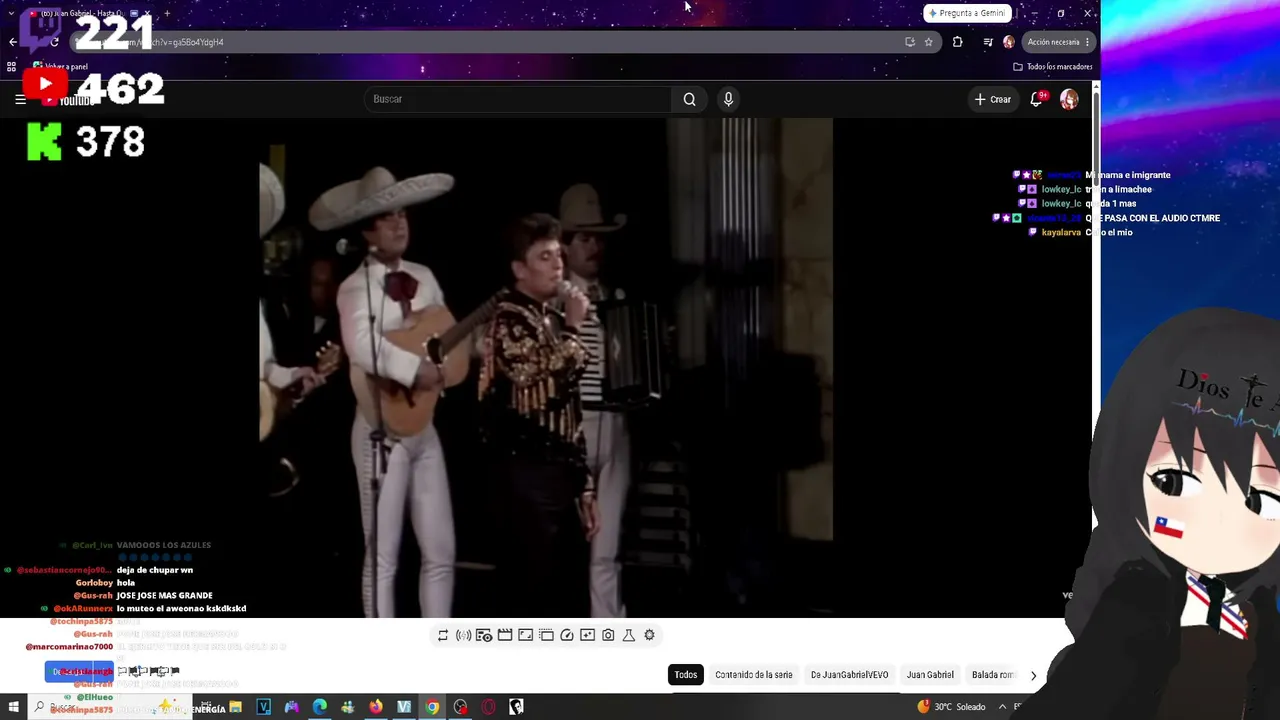Image resolution: width=1280 pixels, height=720 pixels.
Task: Open the Windows Start menu
Action: [14, 707]
